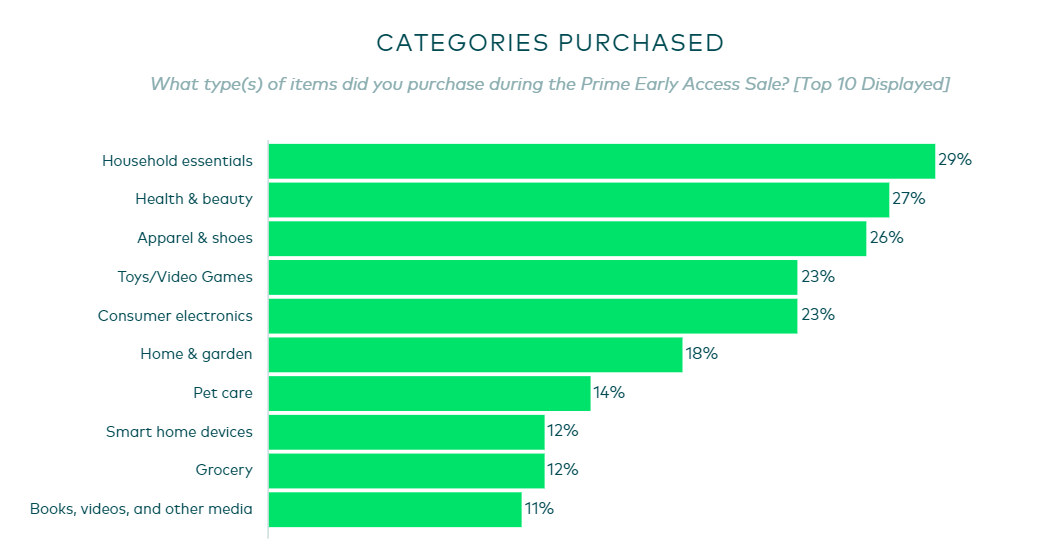Click the Household essentials axis label
Viewport: 1047px width, 560px height.
[x=177, y=161]
